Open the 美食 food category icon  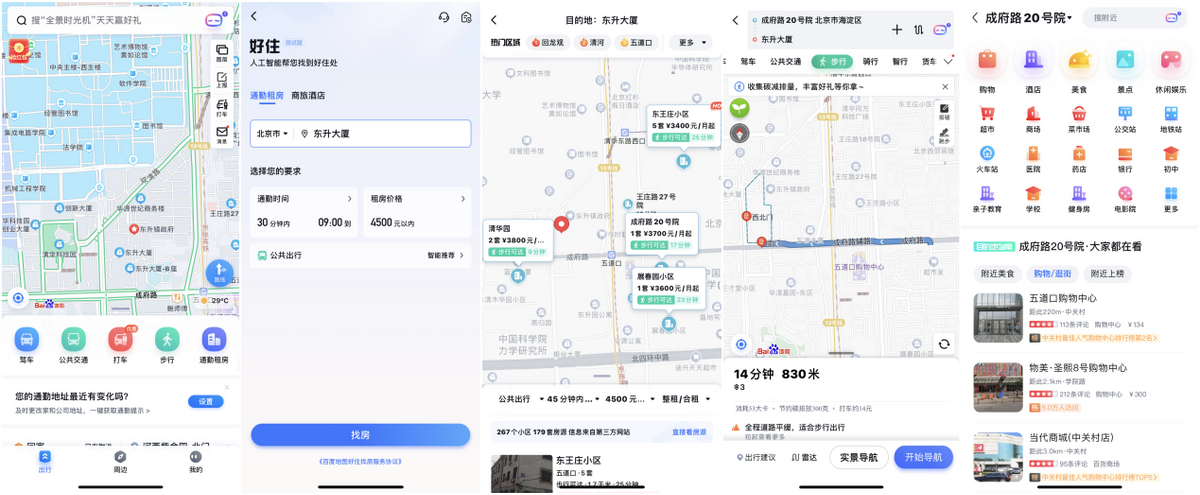[1079, 70]
